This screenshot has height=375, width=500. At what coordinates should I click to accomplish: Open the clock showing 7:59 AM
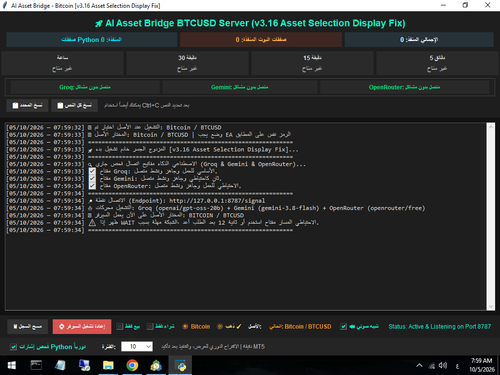[482, 365]
